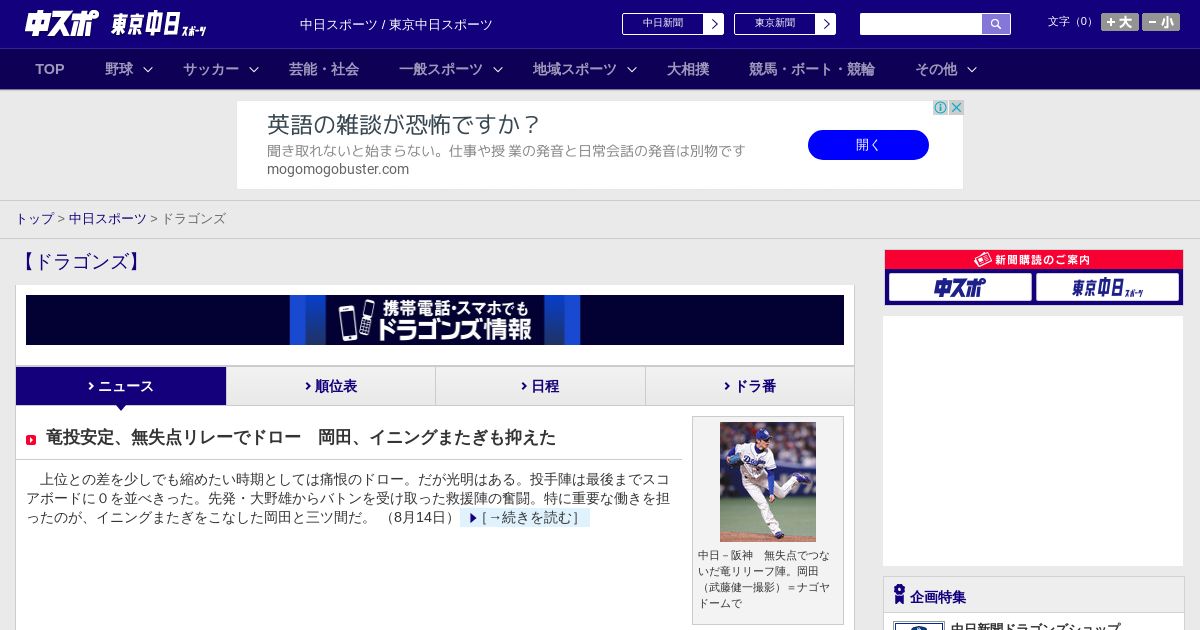This screenshot has height=630, width=1200.
Task: Click the arrow beside 東京新聞
Action: point(826,24)
